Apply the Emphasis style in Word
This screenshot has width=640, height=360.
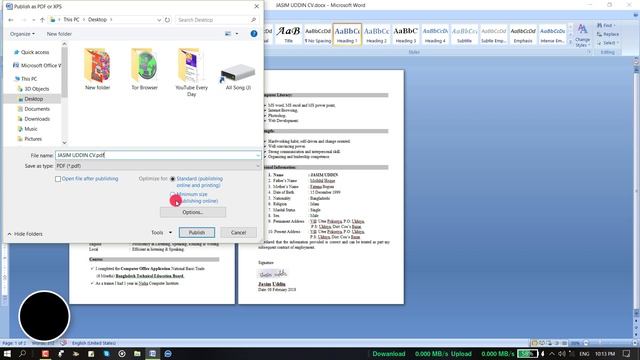(x=523, y=34)
